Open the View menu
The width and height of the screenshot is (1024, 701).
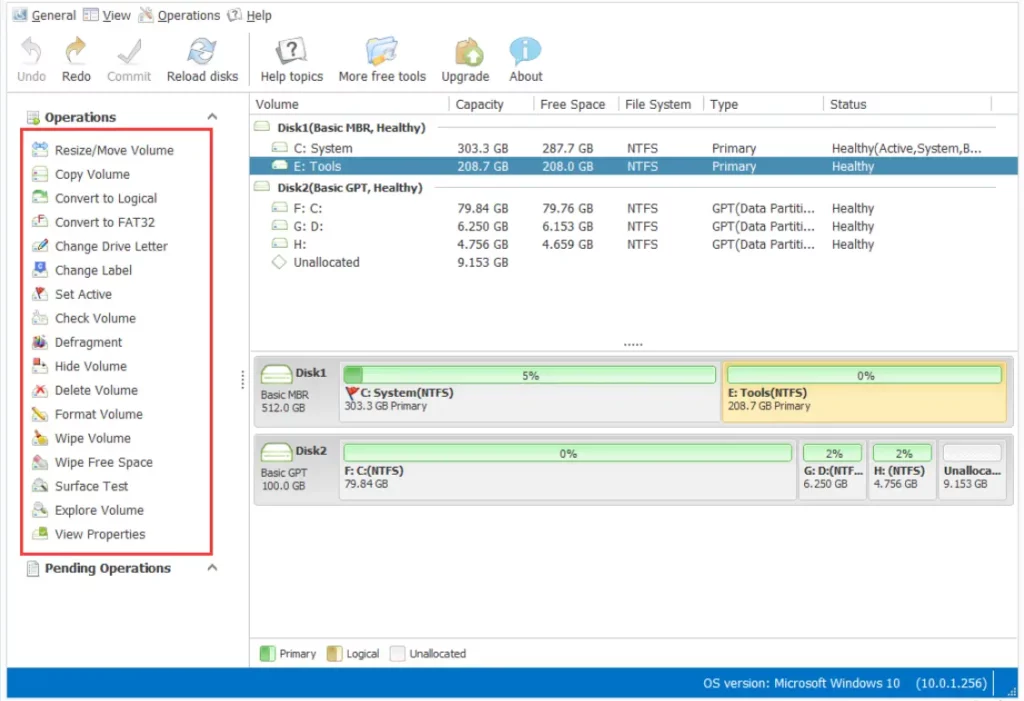pos(116,15)
